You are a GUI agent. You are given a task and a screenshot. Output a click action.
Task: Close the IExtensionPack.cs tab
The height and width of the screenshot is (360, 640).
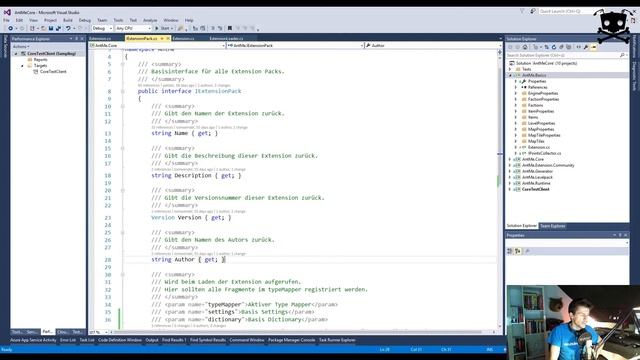[168, 38]
